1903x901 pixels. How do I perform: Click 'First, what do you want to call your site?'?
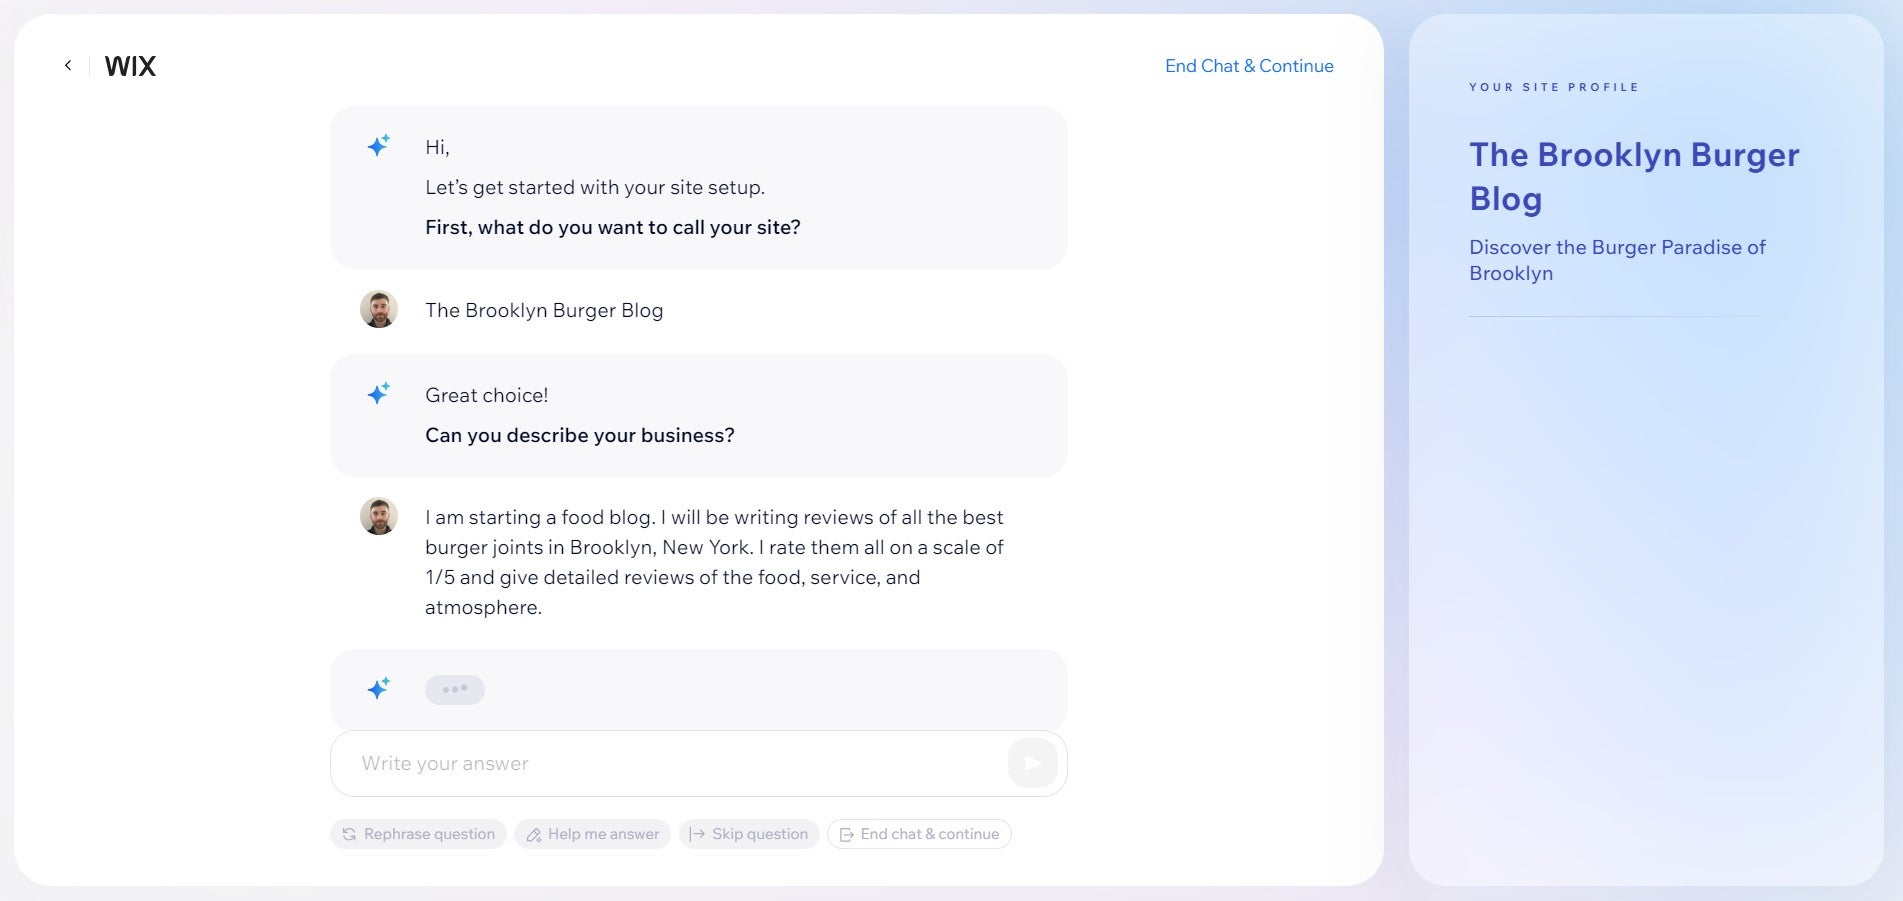[x=612, y=228]
